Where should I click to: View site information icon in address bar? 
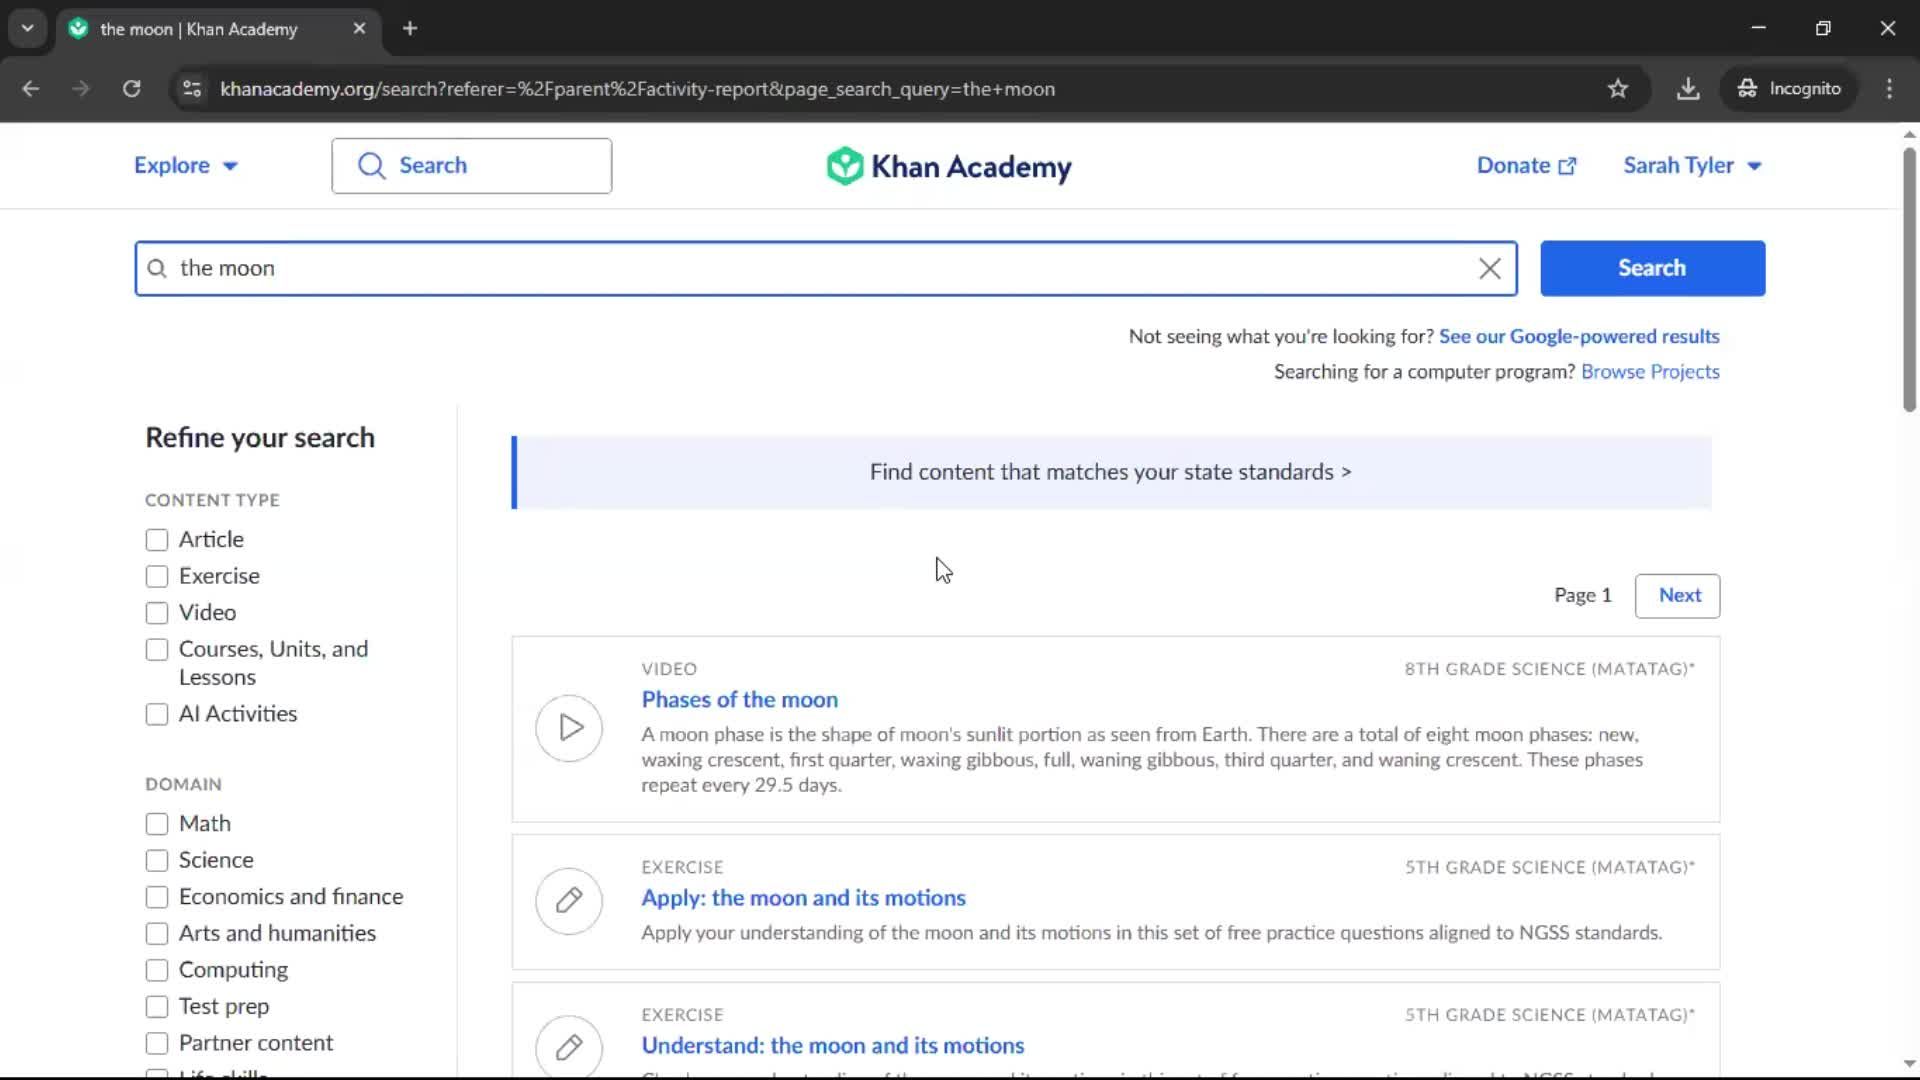(192, 89)
